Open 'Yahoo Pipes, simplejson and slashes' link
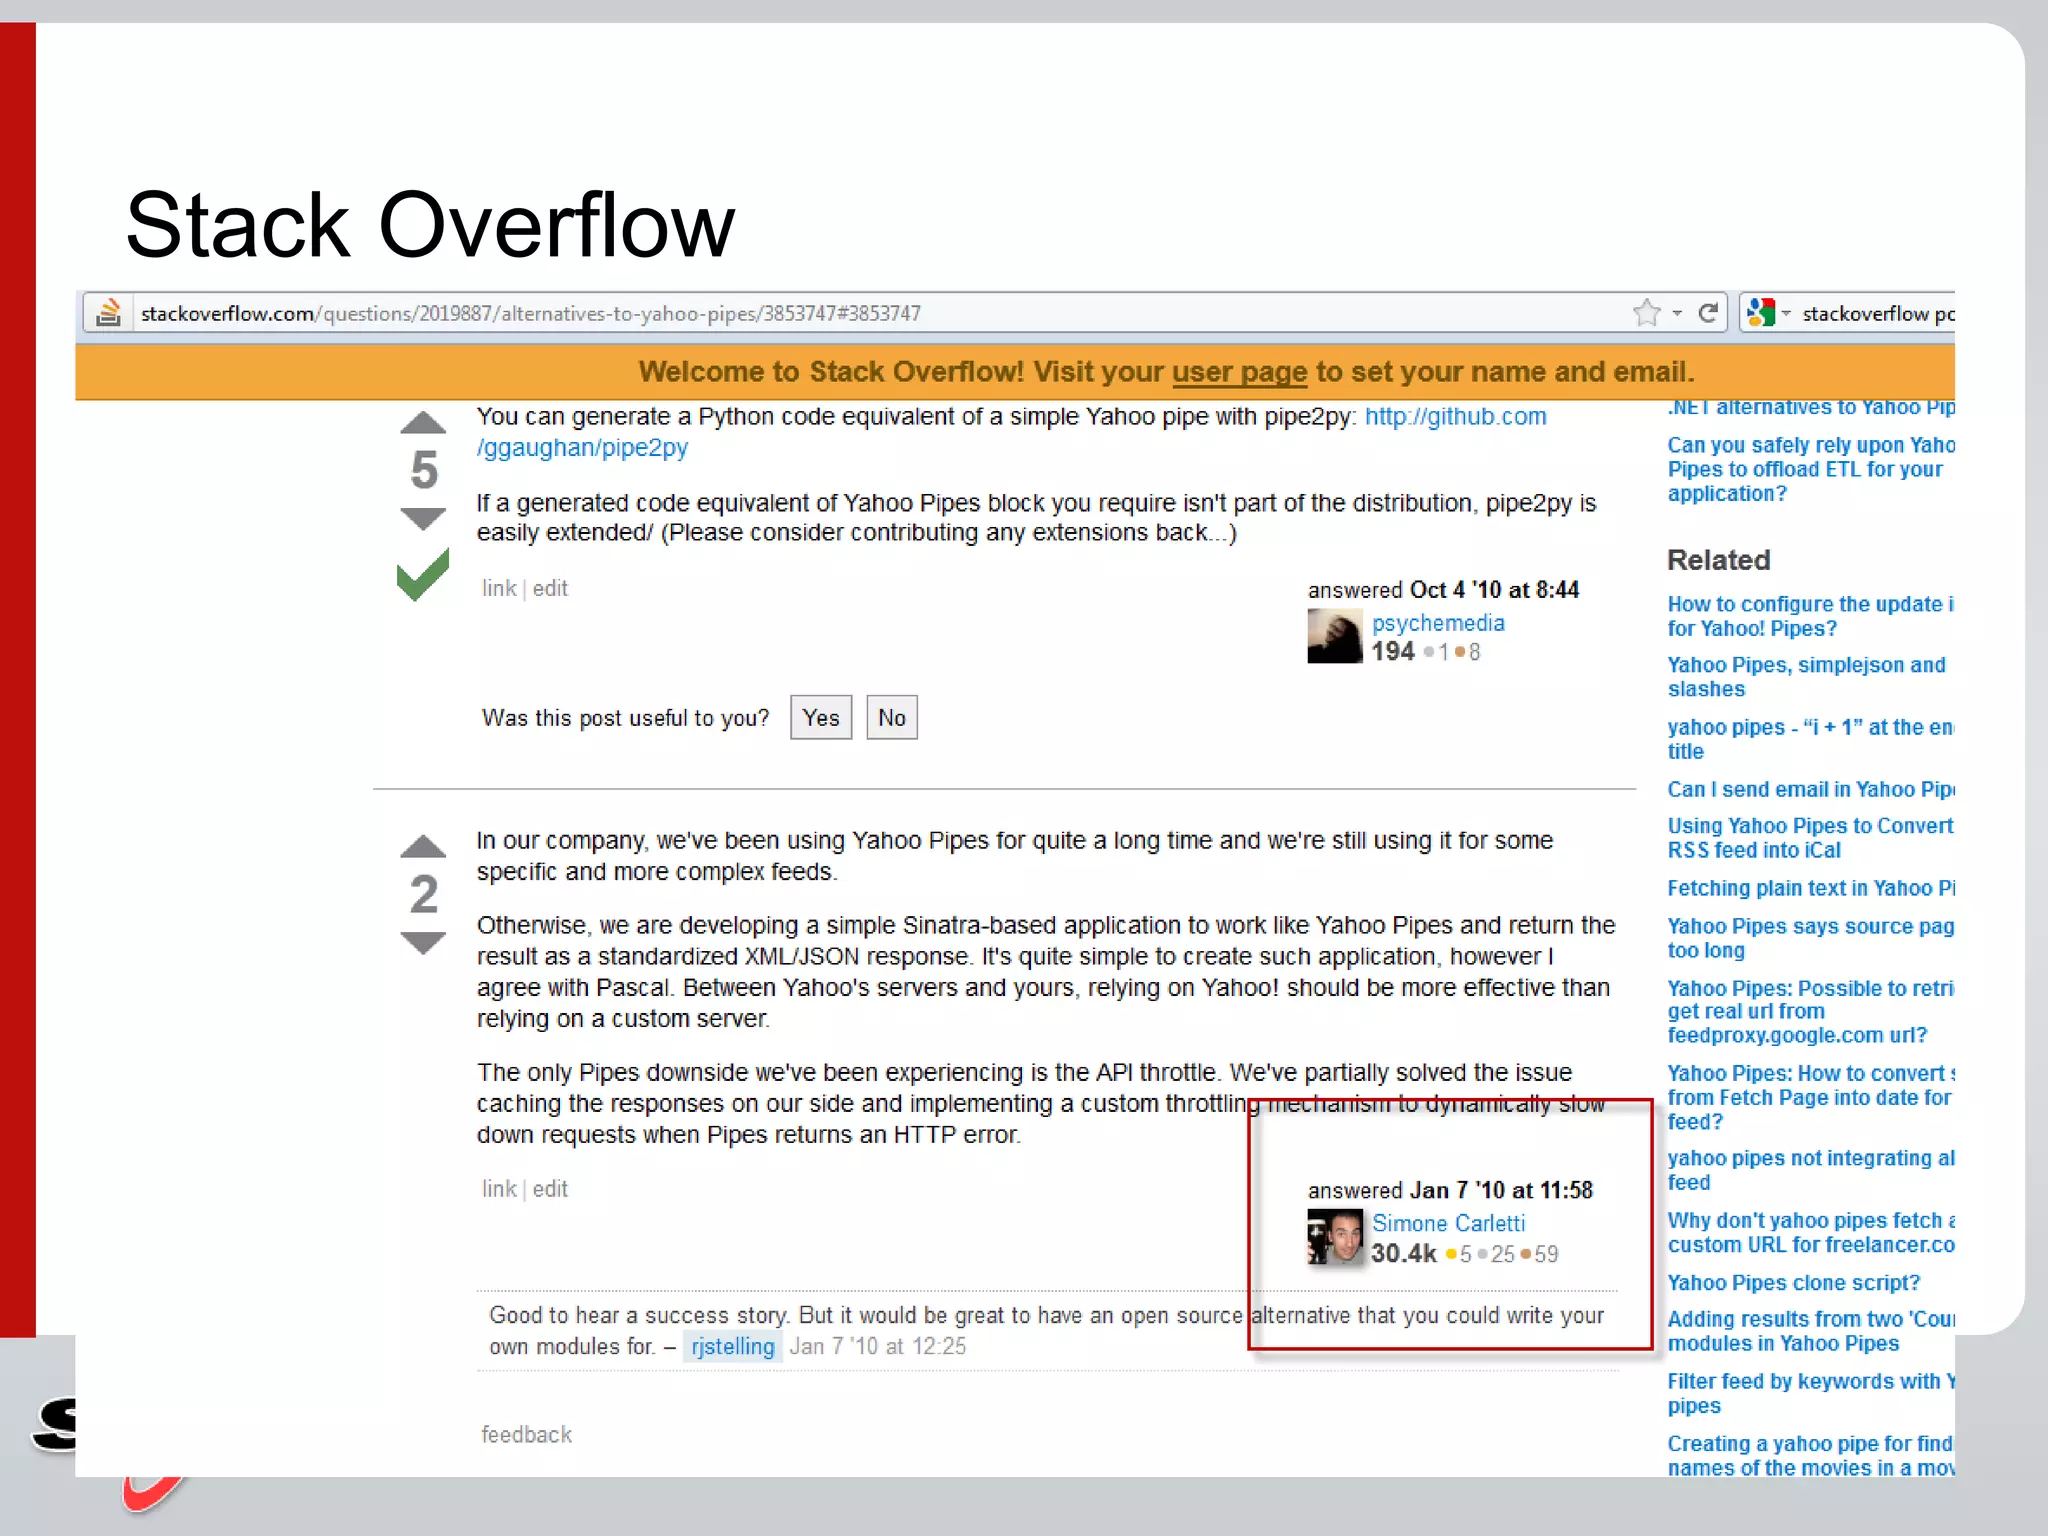 (x=1806, y=677)
